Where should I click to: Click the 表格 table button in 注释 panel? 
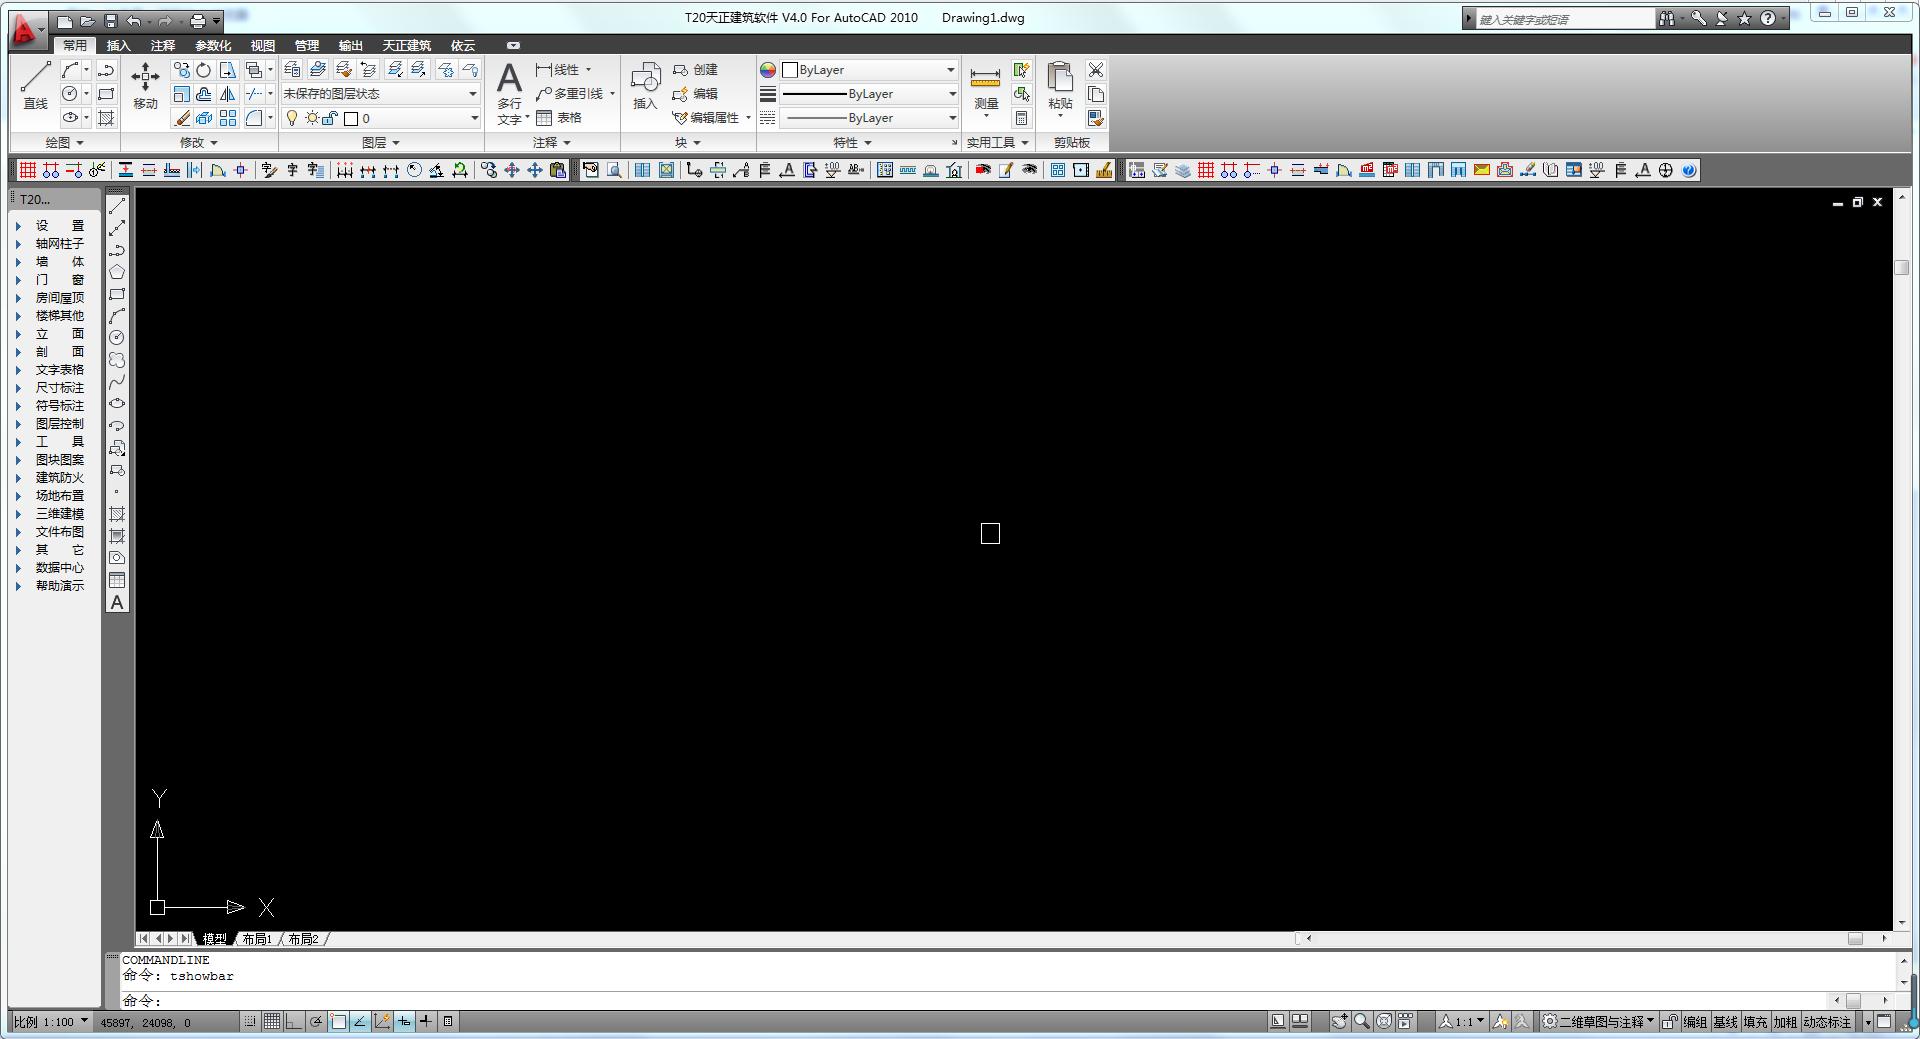tap(559, 118)
